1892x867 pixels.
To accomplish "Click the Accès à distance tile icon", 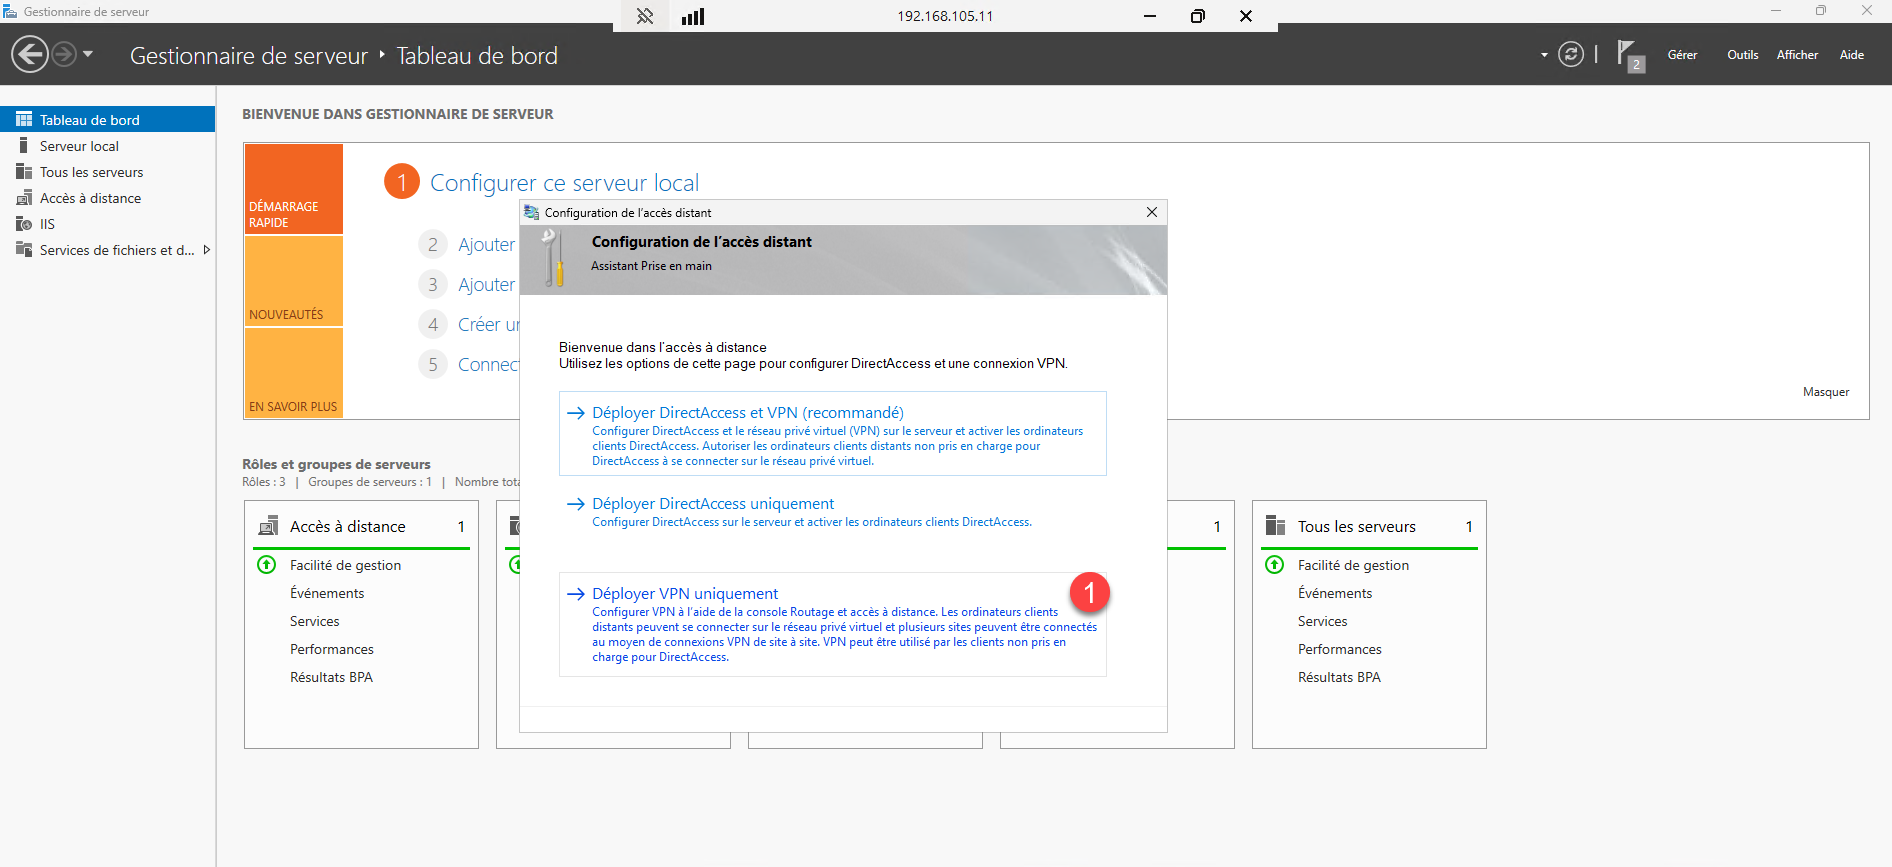I will coord(269,526).
